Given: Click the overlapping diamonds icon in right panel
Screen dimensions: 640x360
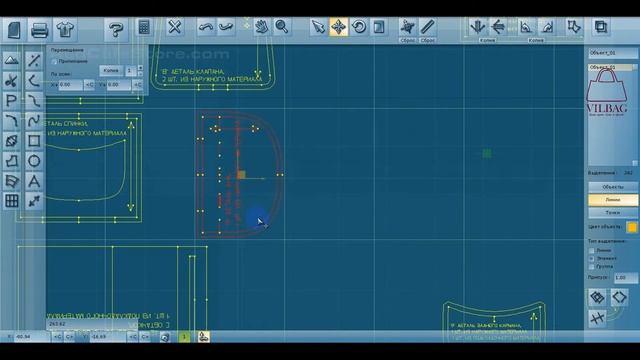Looking at the screenshot, I should 598,297.
